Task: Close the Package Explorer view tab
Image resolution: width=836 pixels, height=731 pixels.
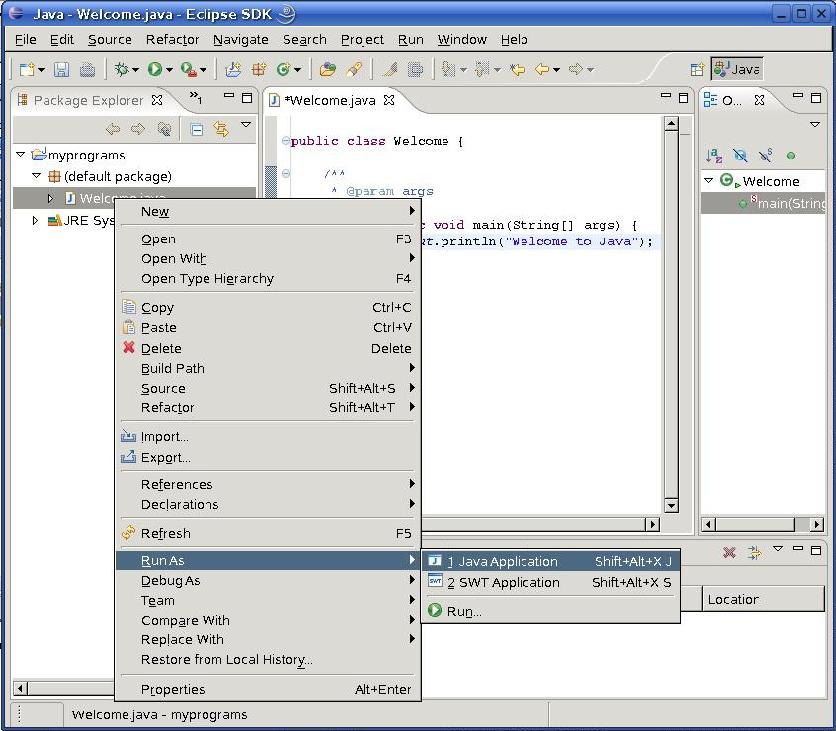Action: click(x=157, y=100)
